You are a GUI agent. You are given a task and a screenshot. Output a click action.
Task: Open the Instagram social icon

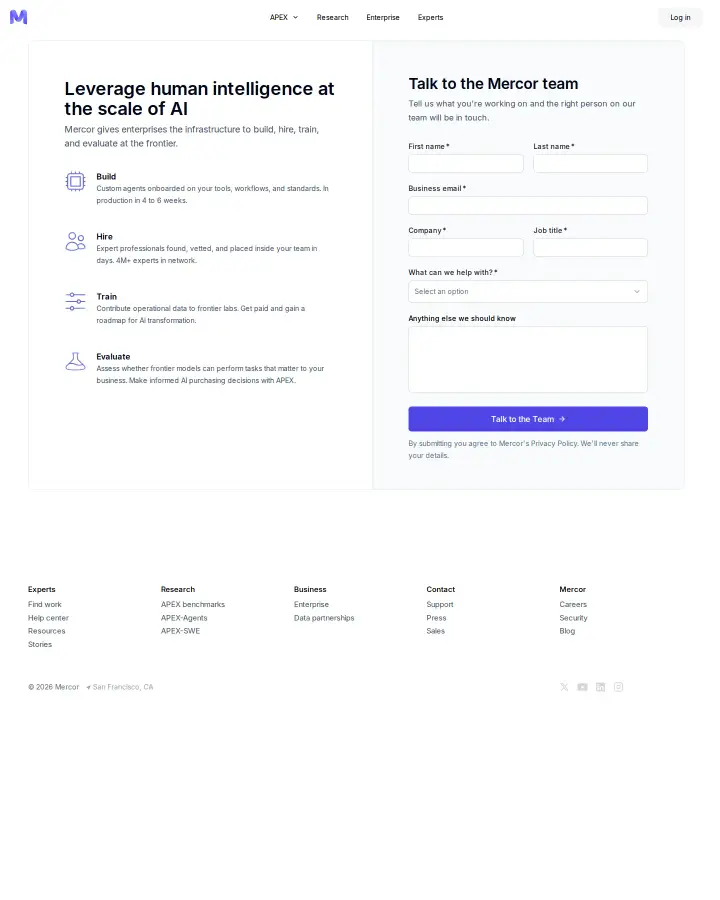618,687
